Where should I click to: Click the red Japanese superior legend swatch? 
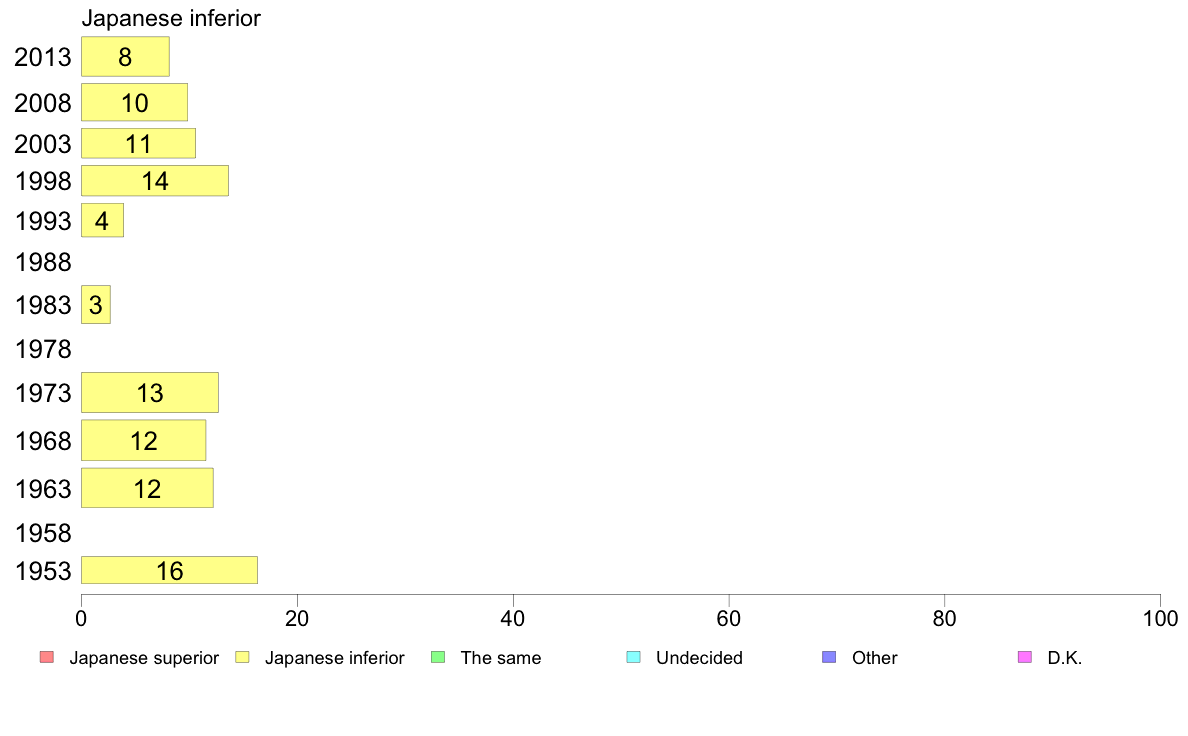tap(47, 657)
